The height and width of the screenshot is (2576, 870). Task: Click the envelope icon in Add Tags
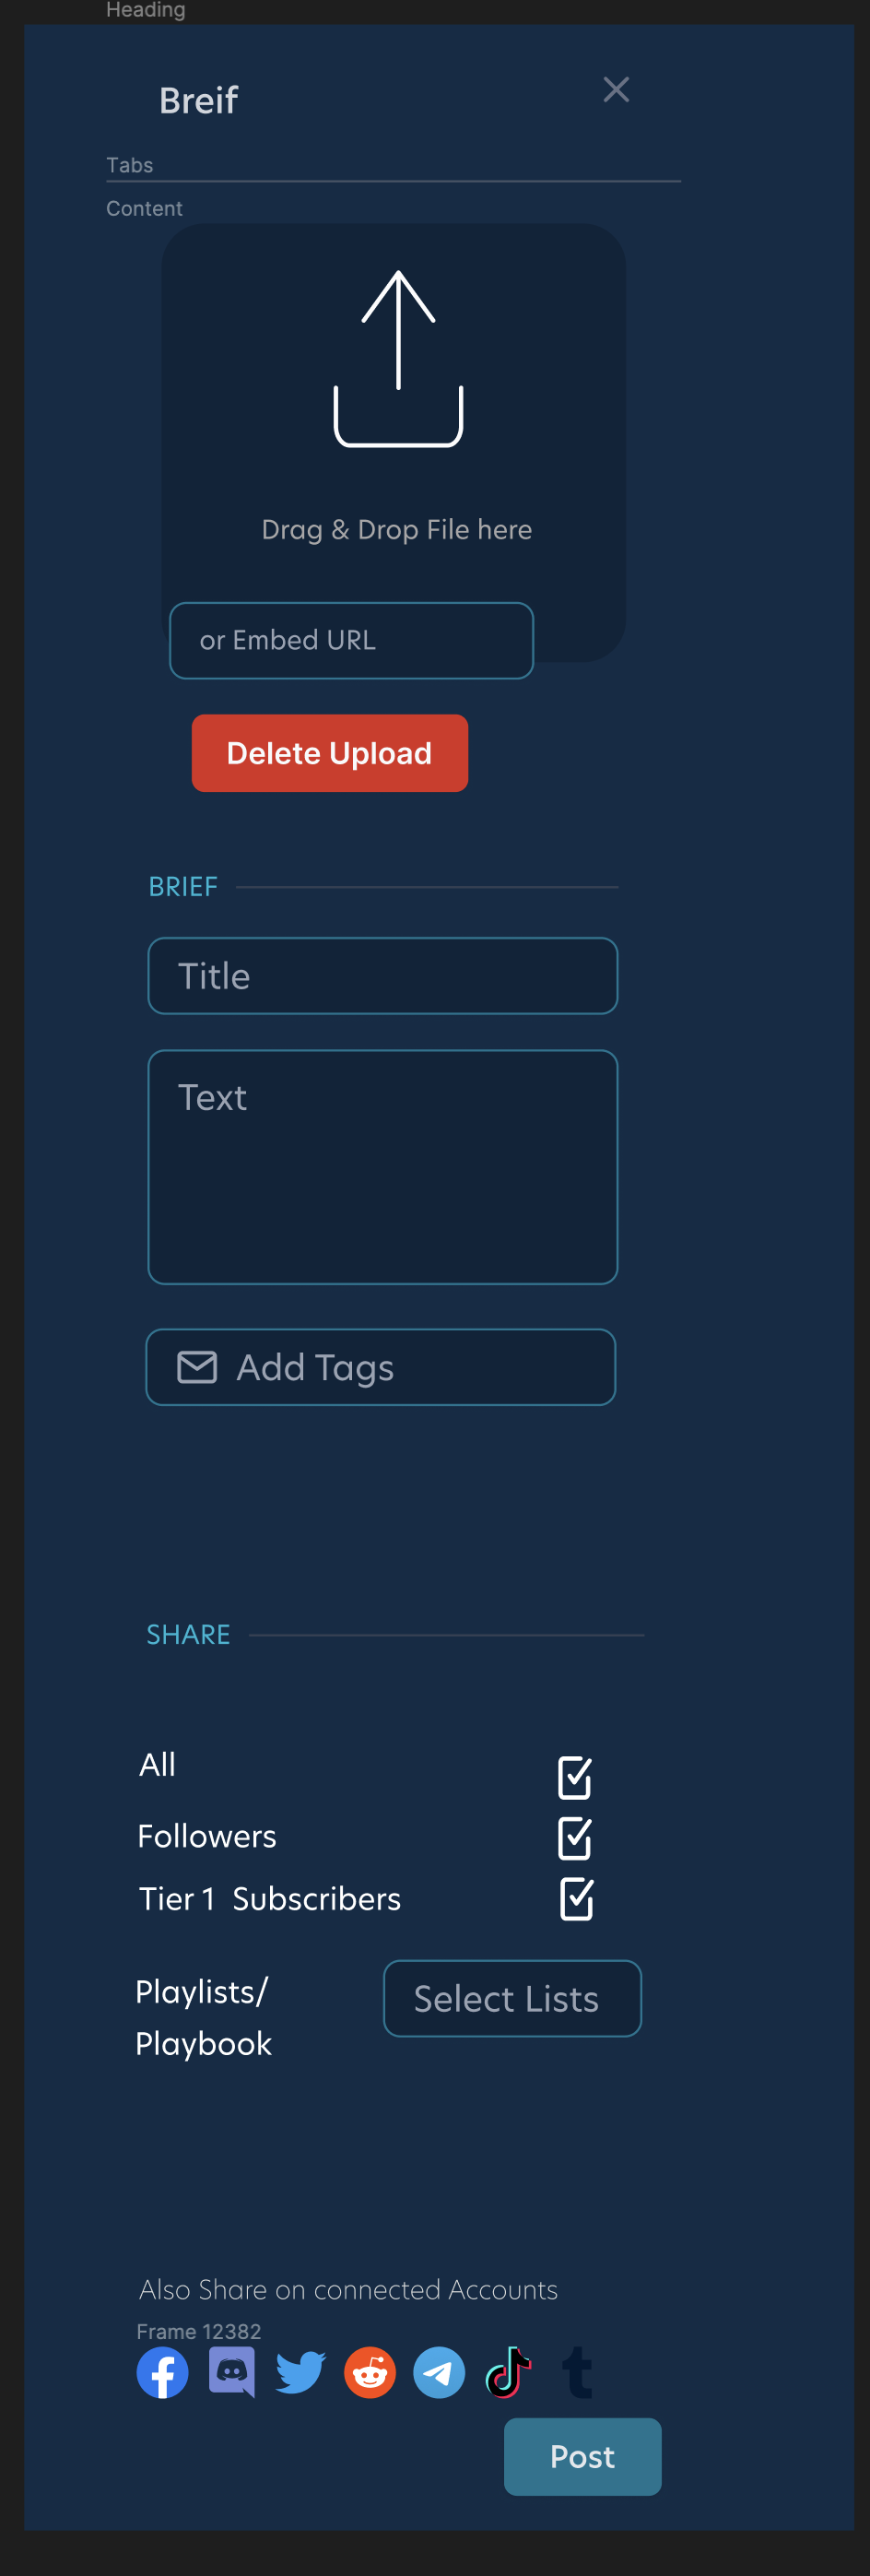point(197,1367)
